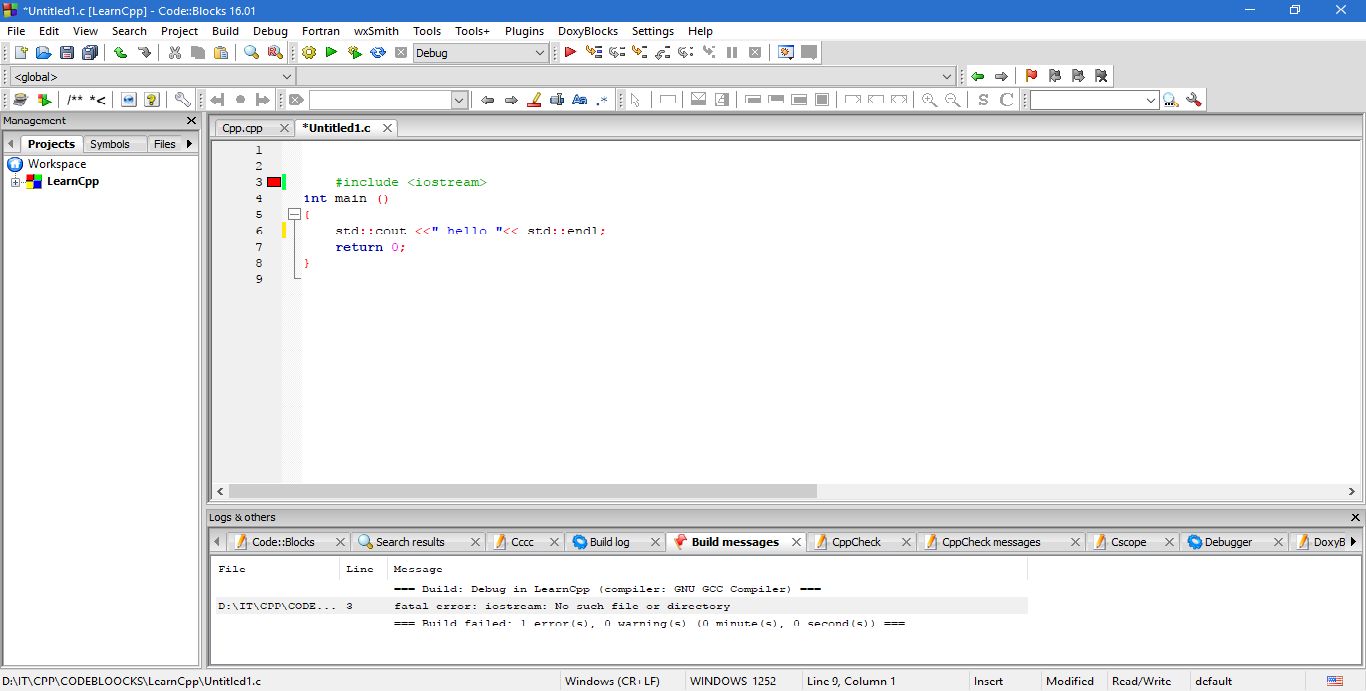Click the Find magnifier icon

click(x=252, y=53)
